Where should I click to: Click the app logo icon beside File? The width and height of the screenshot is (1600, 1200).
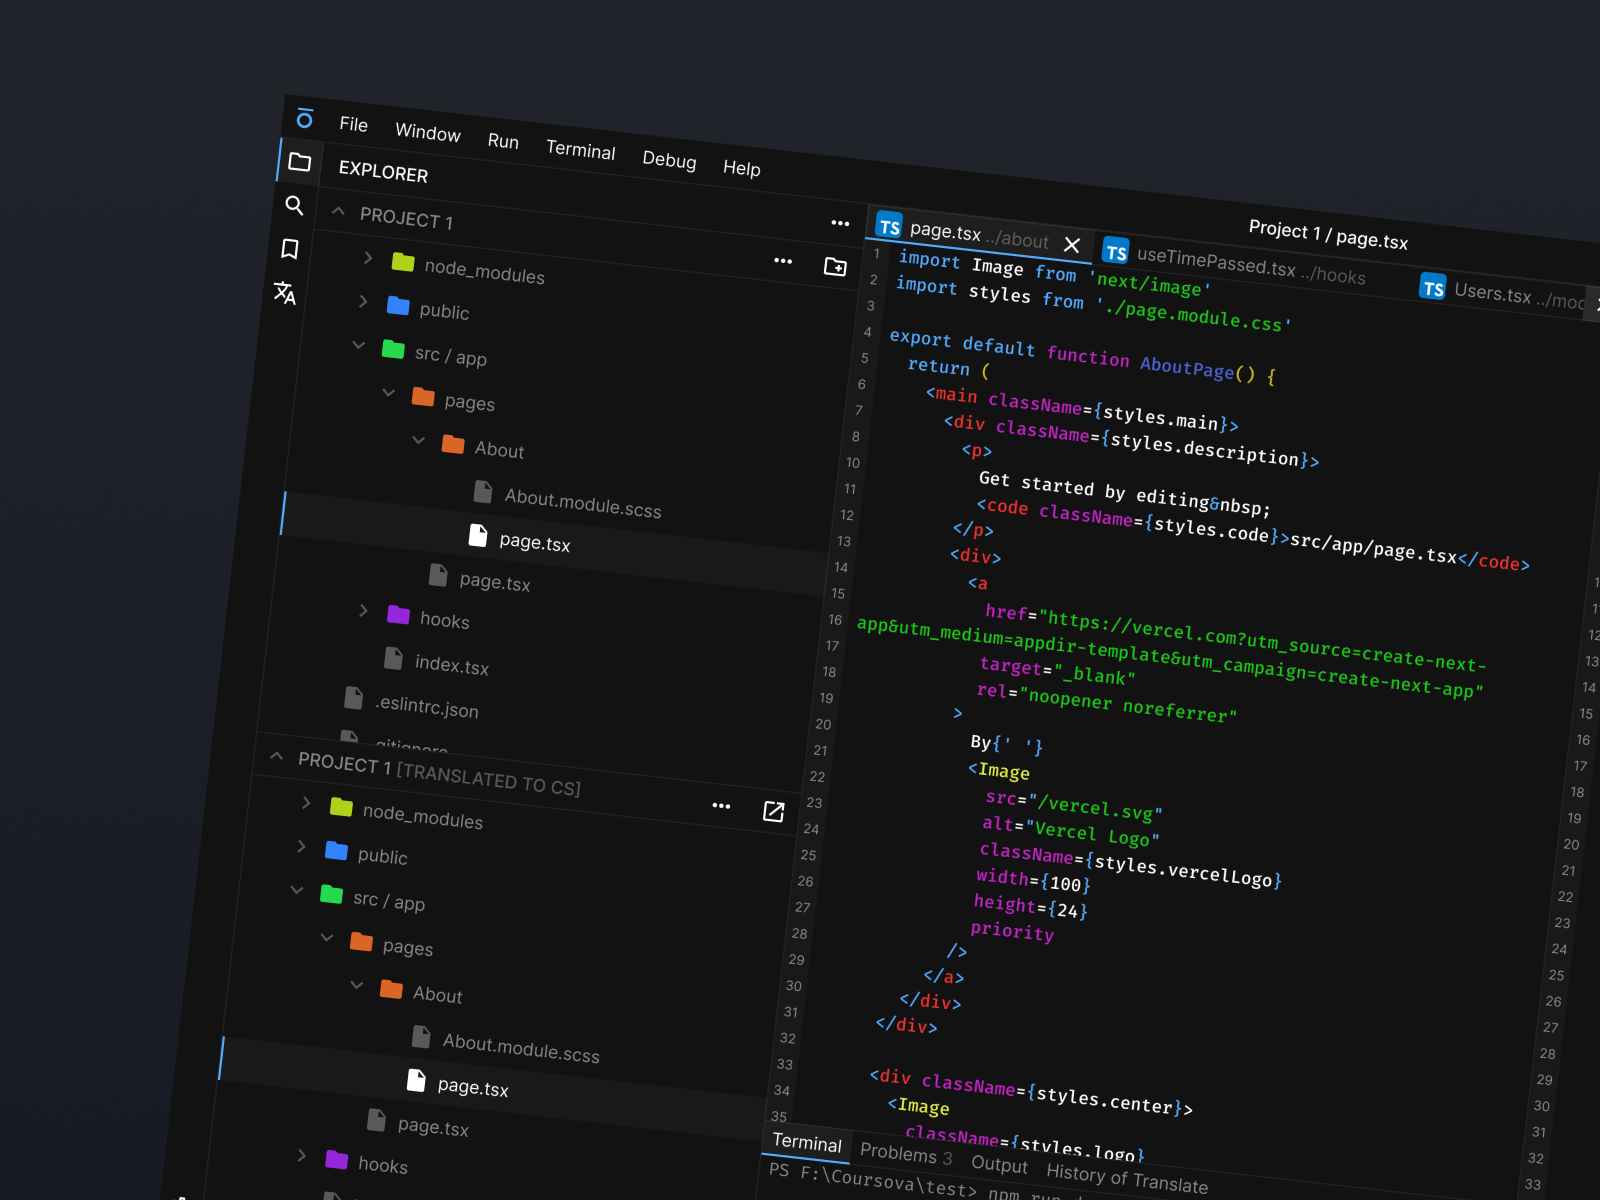[x=305, y=119]
